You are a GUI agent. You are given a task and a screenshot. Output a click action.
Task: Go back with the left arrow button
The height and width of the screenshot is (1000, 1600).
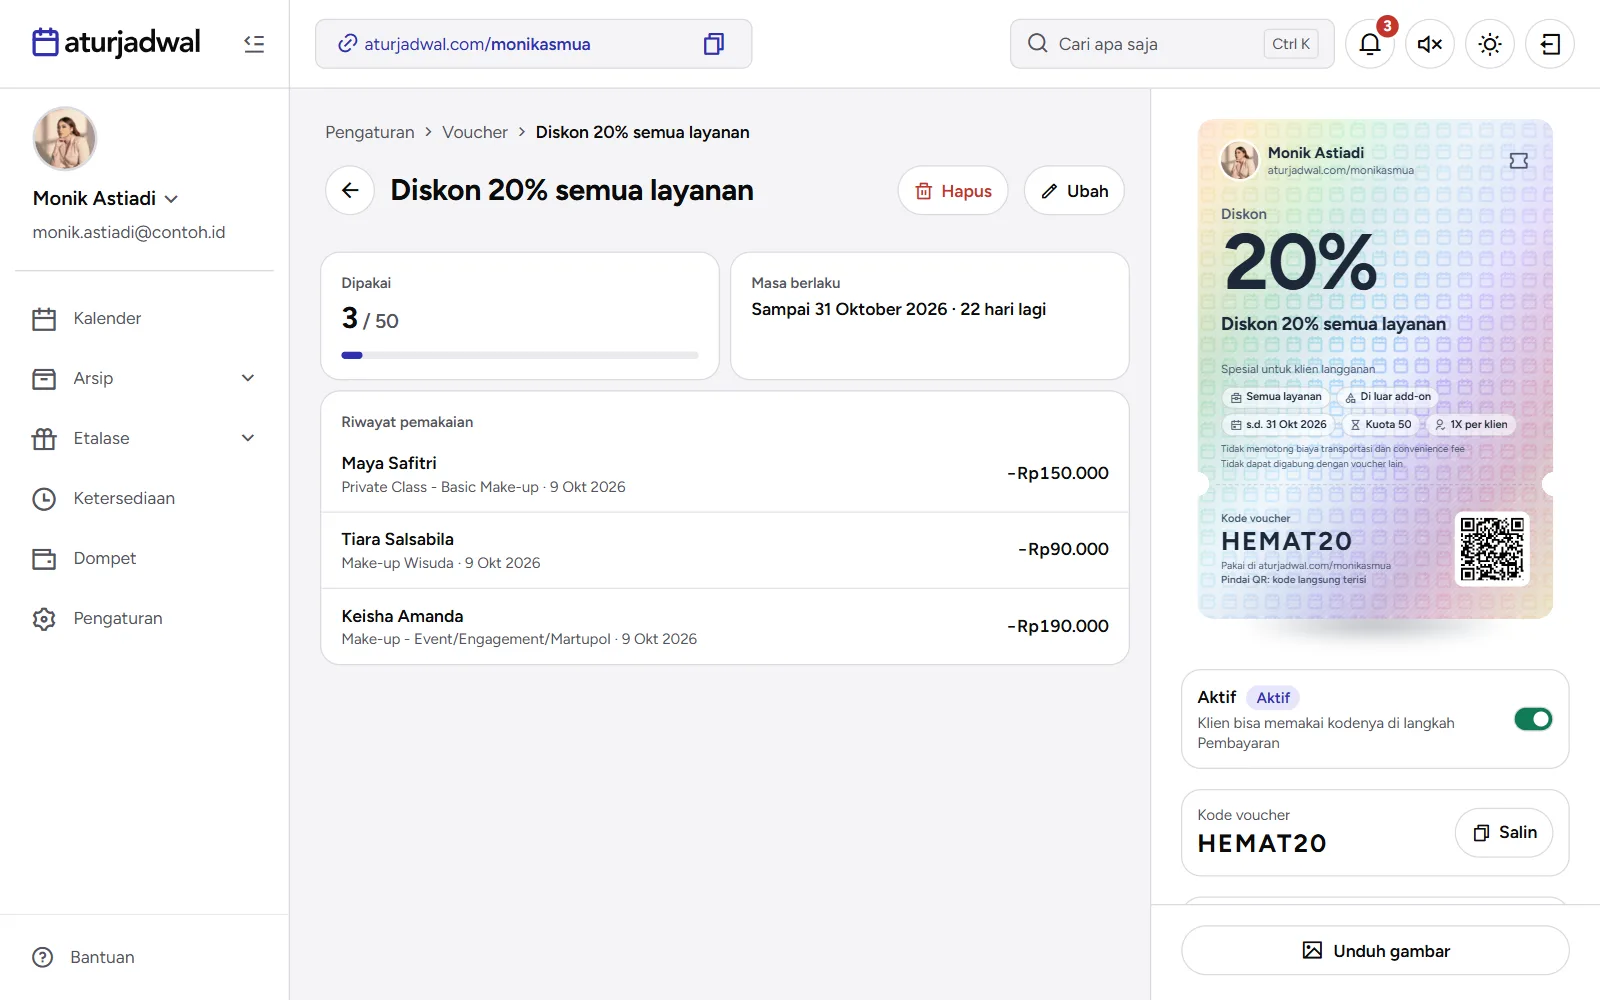(350, 190)
